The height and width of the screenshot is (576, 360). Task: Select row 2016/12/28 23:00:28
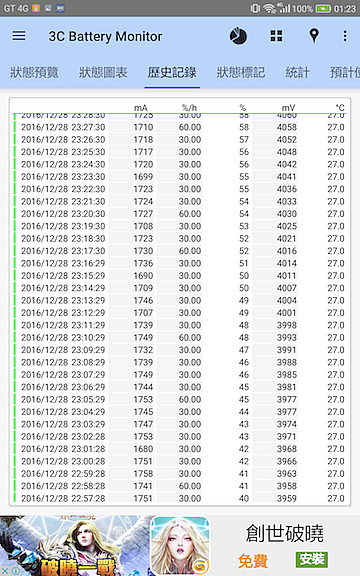coord(180,461)
